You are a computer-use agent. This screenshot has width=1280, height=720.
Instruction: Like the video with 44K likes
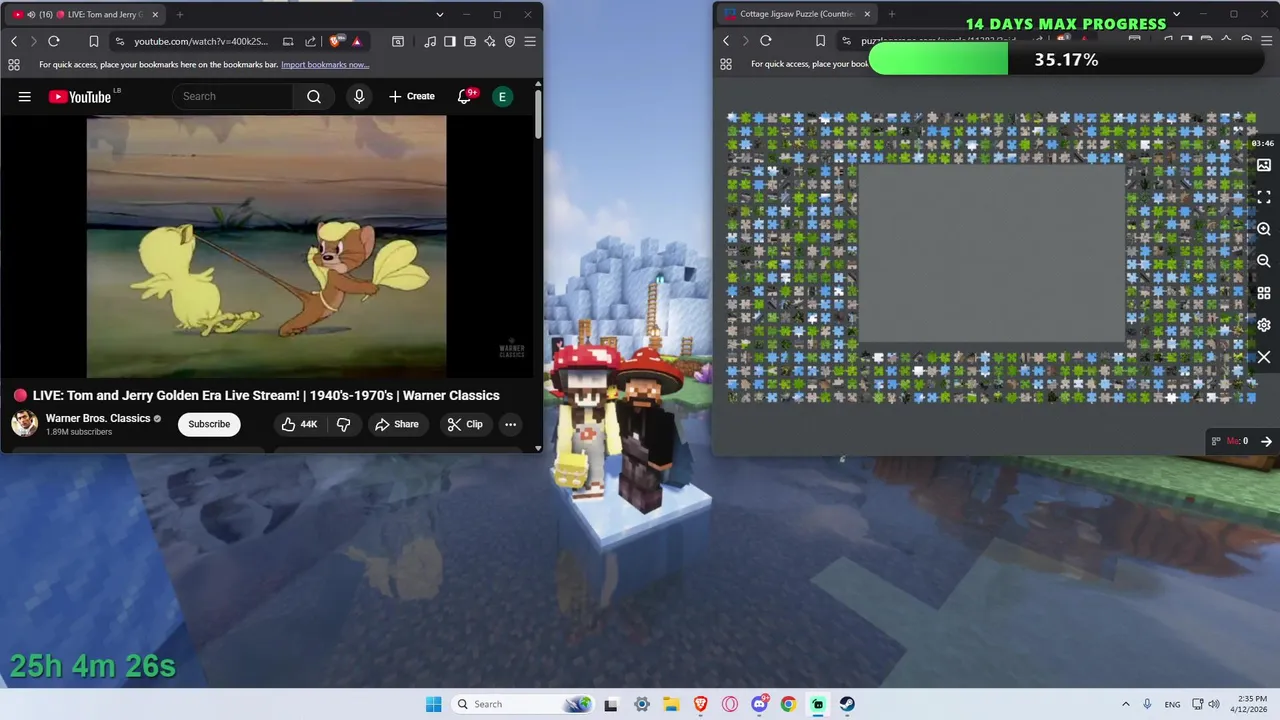[299, 424]
